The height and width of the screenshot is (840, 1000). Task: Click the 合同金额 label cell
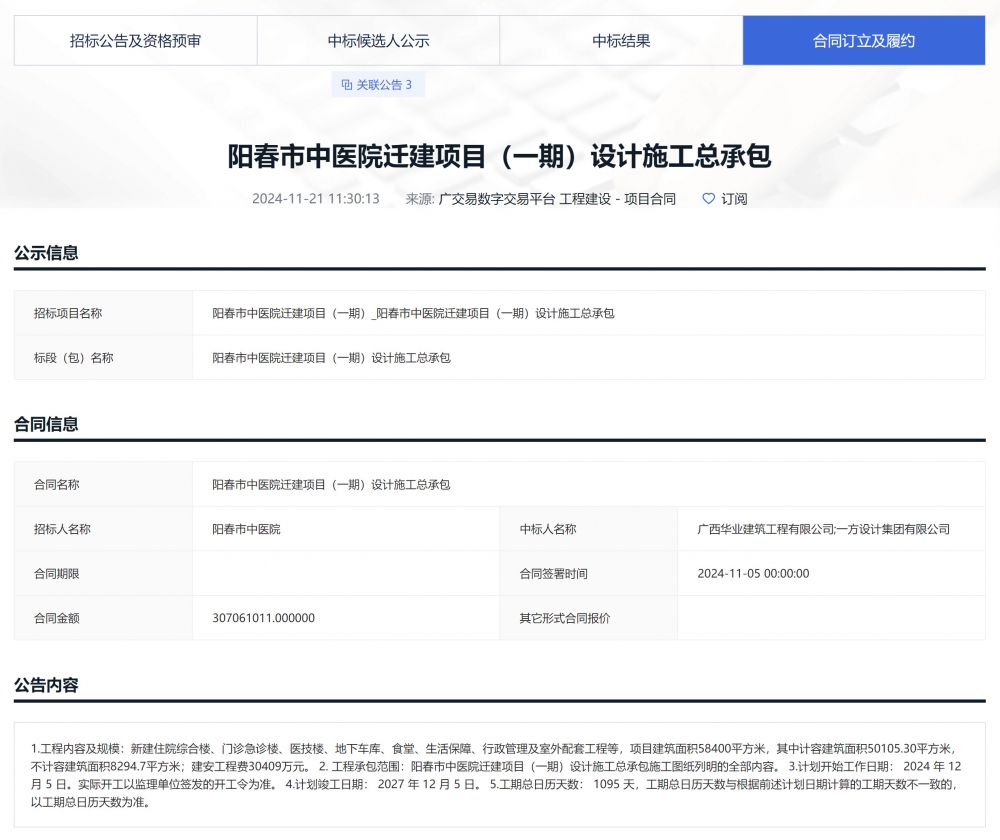pyautogui.click(x=103, y=618)
